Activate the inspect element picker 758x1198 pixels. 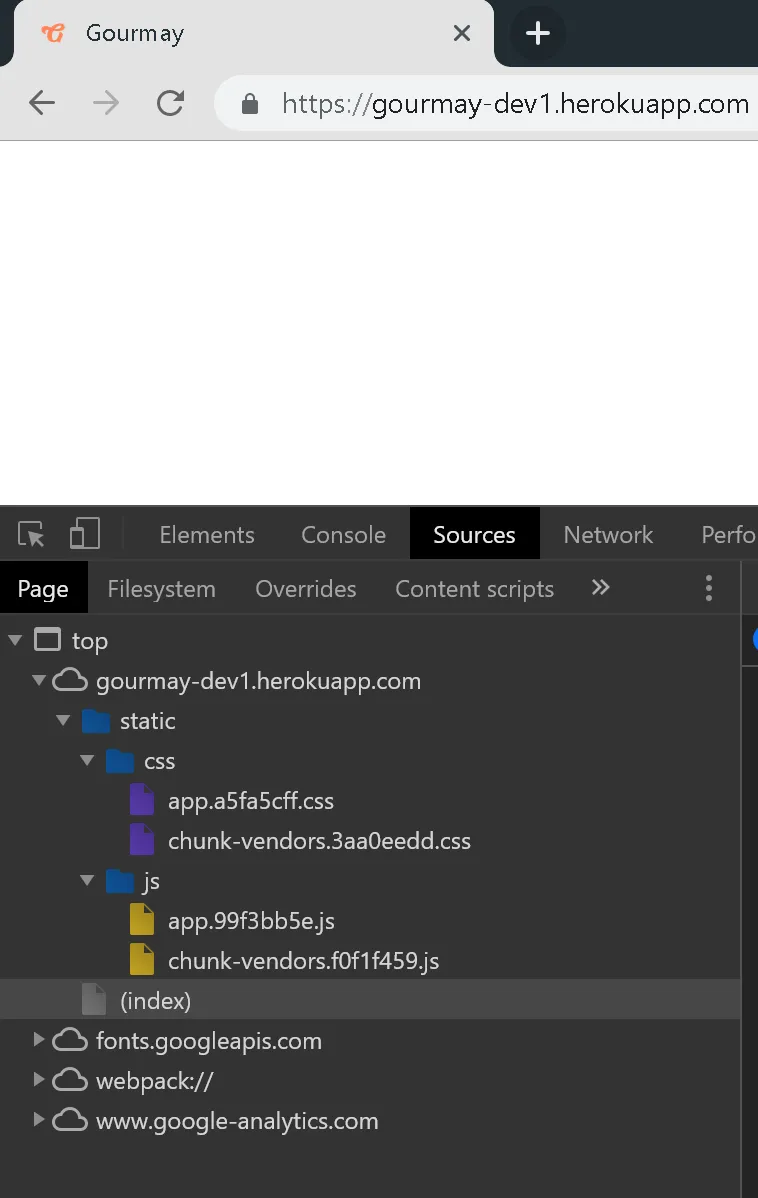coord(31,534)
